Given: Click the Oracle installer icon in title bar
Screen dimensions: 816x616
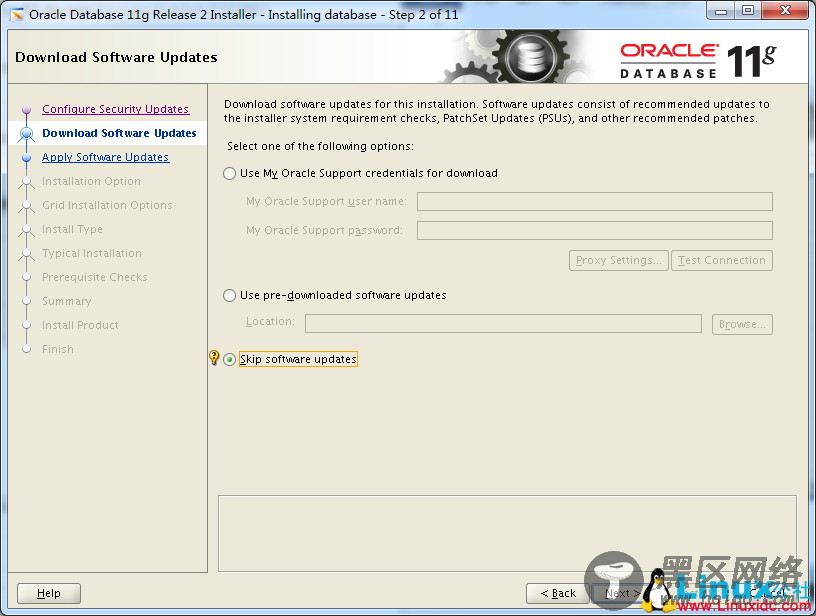Looking at the screenshot, I should (x=17, y=15).
